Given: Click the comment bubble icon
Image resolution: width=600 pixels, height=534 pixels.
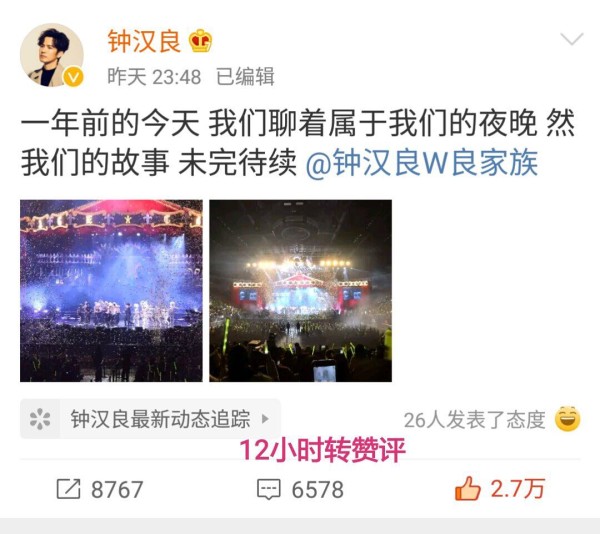Looking at the screenshot, I should [x=269, y=489].
